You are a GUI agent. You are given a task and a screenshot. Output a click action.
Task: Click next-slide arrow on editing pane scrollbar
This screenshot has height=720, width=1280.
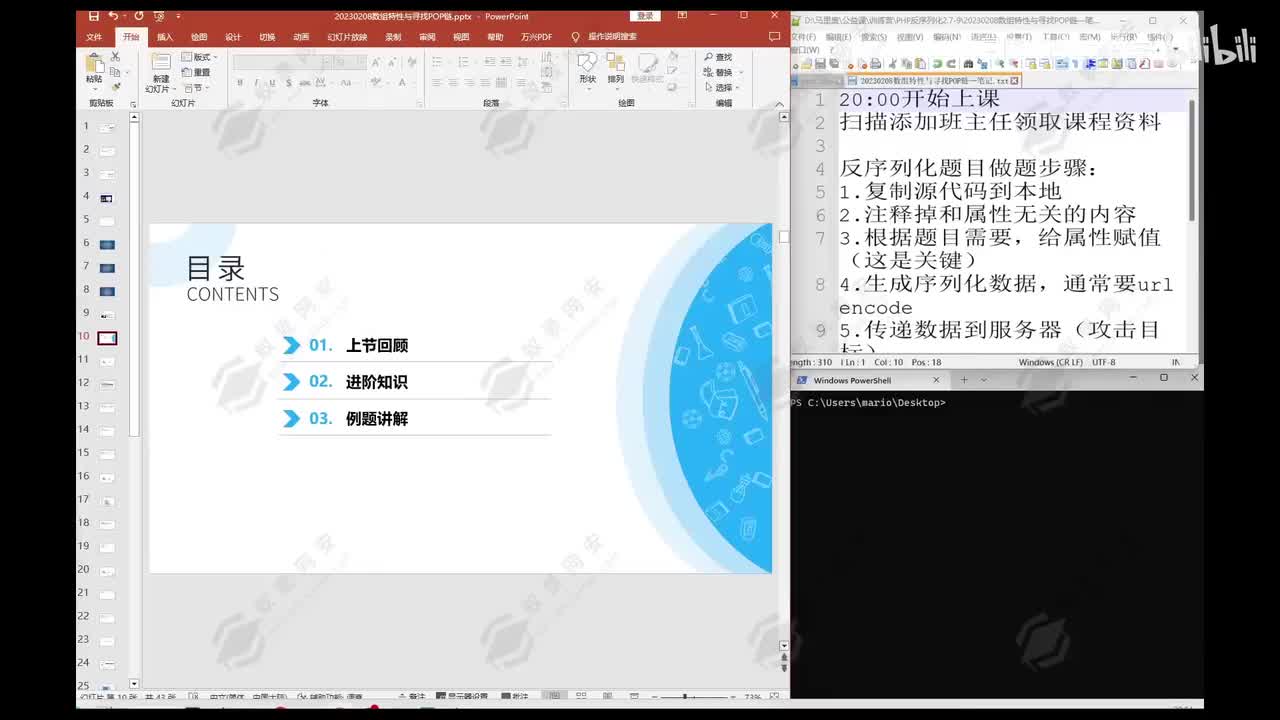point(784,668)
